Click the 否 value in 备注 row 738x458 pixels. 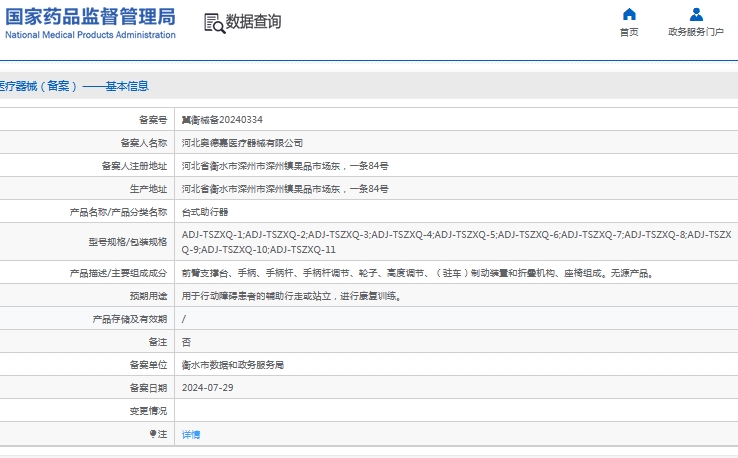186,342
